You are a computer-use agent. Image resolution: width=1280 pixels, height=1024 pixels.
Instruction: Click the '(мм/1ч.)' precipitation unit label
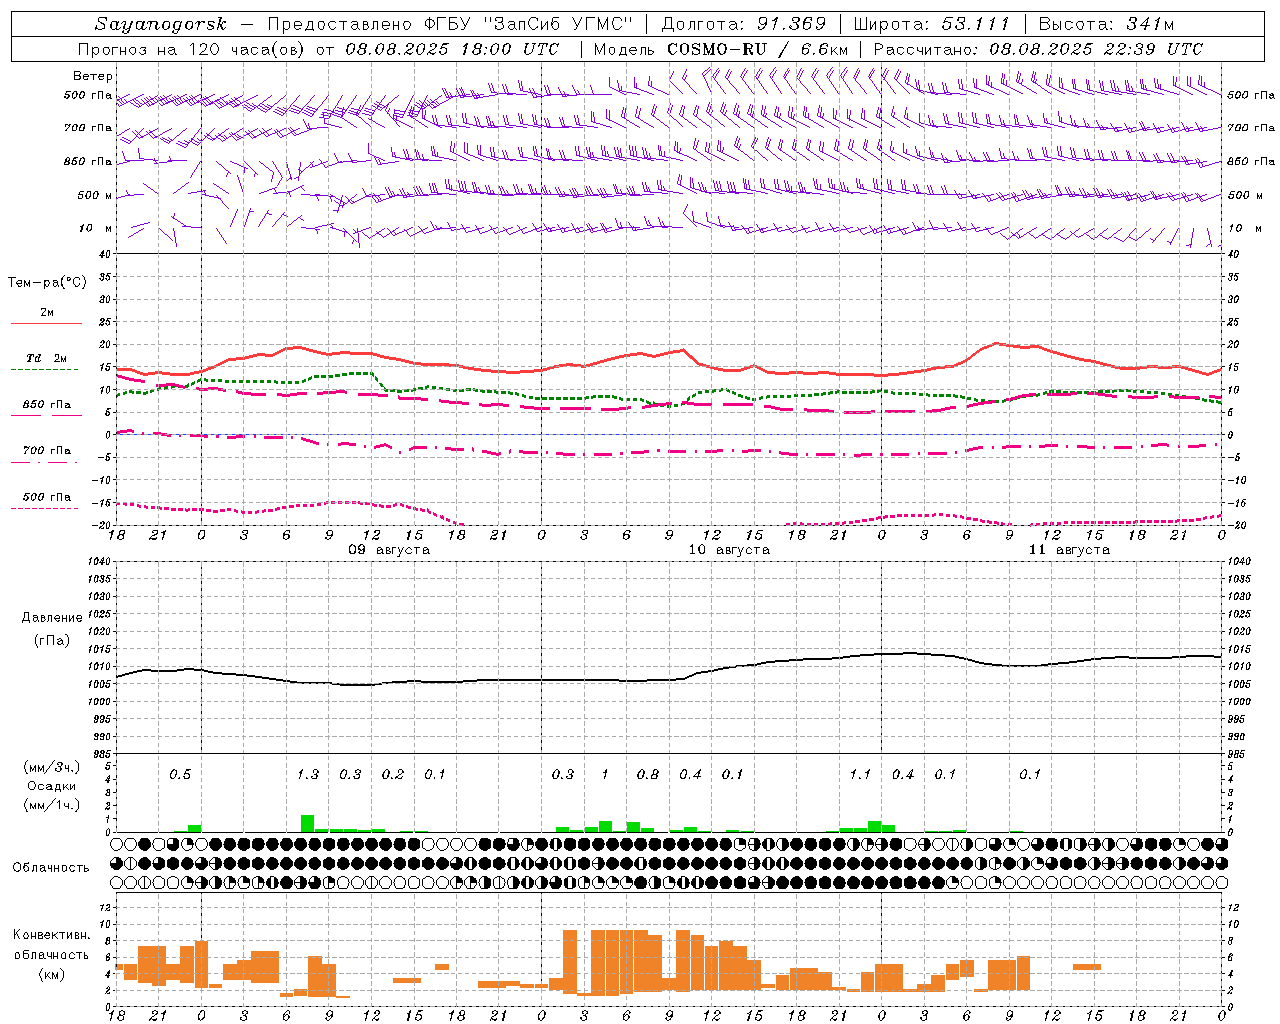(51, 805)
